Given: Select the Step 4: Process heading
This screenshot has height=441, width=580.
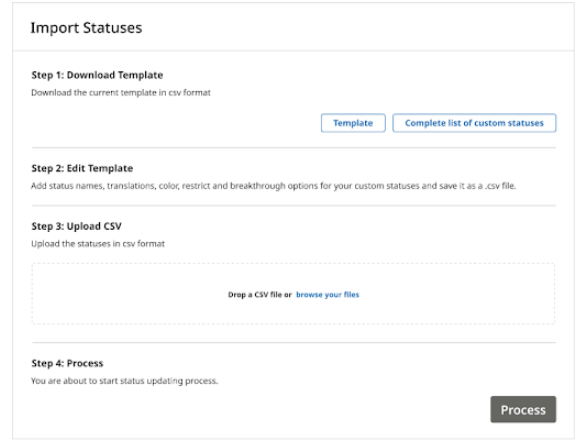Looking at the screenshot, I should (67, 363).
